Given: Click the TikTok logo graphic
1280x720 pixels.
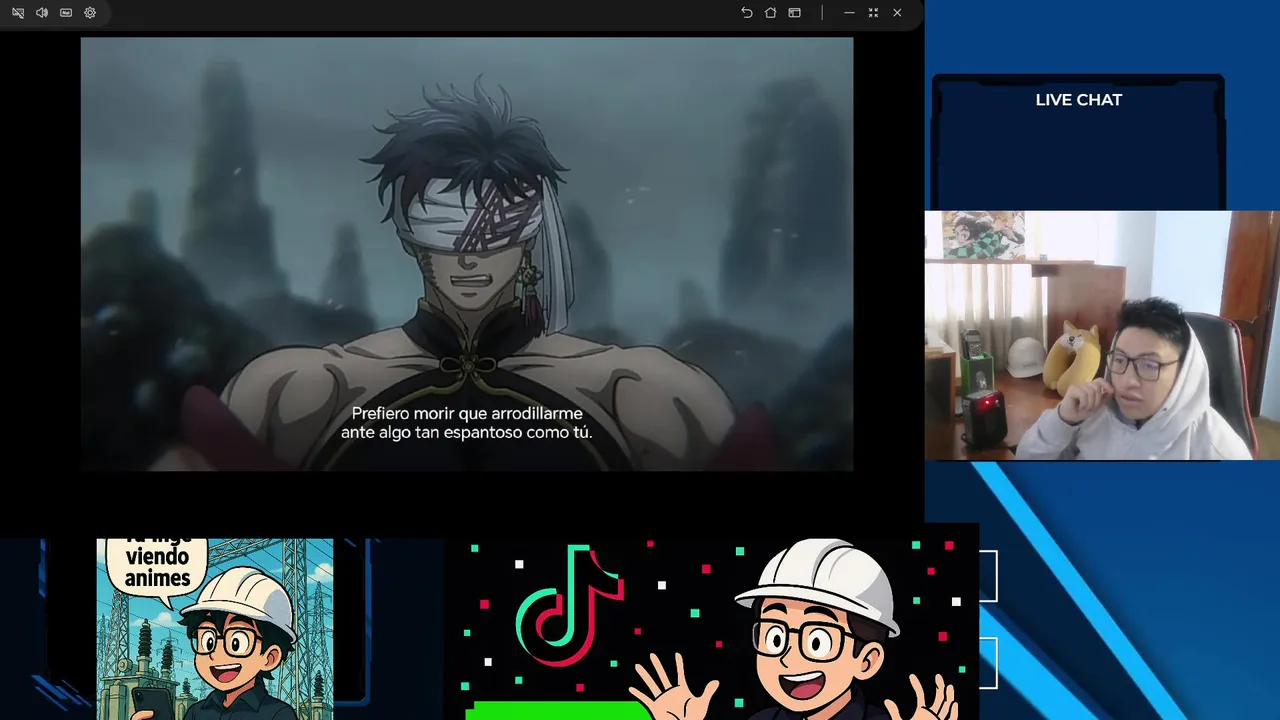Looking at the screenshot, I should [569, 606].
